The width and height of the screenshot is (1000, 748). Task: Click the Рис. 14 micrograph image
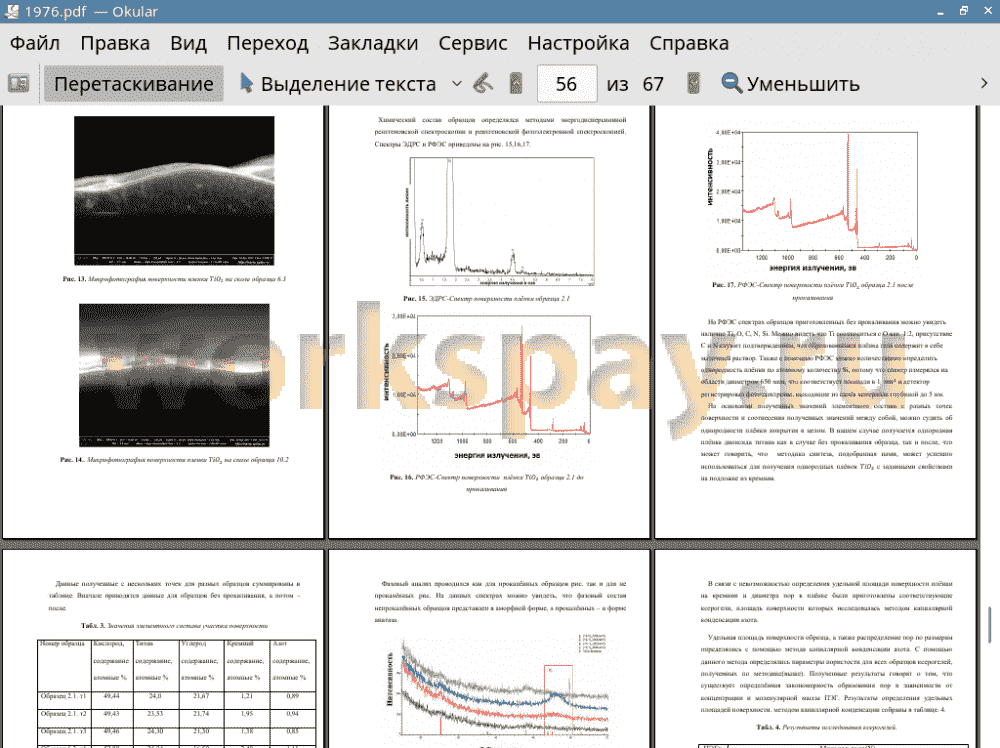(x=174, y=376)
